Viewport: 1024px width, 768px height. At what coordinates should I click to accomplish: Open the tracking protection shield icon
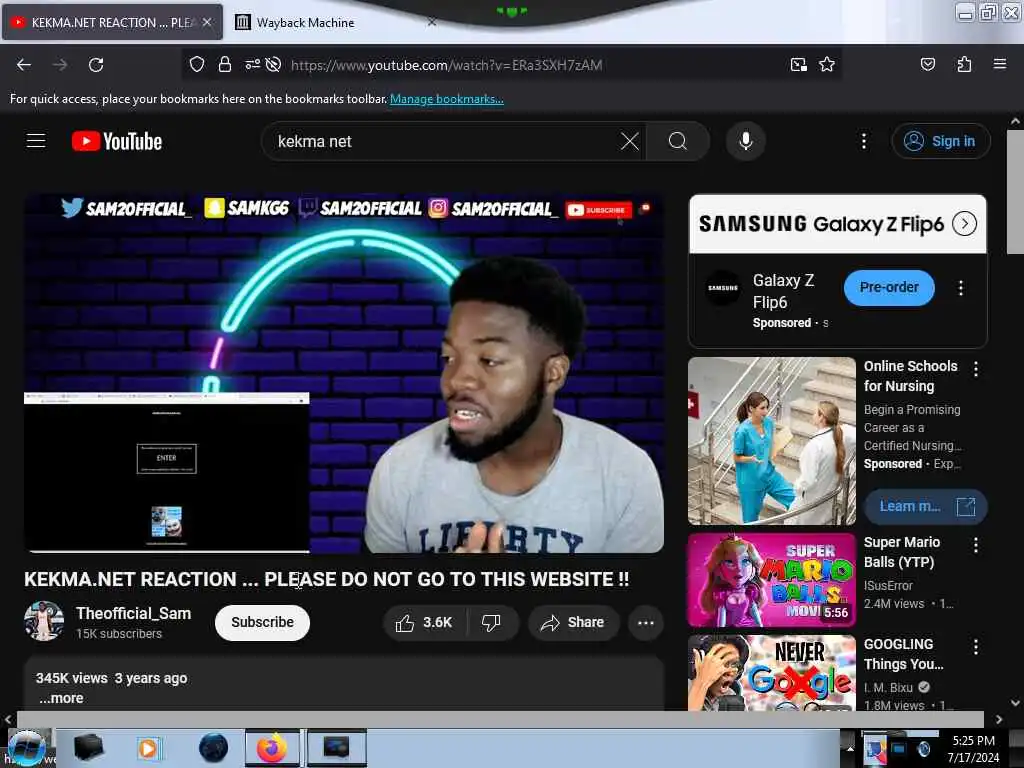point(197,65)
